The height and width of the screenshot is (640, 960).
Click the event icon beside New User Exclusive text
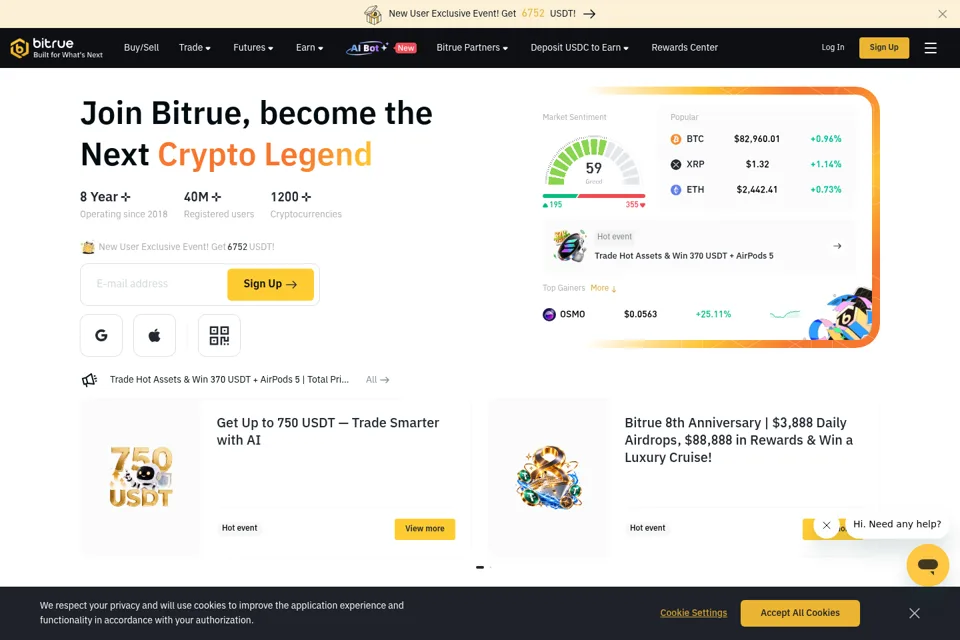[x=88, y=247]
